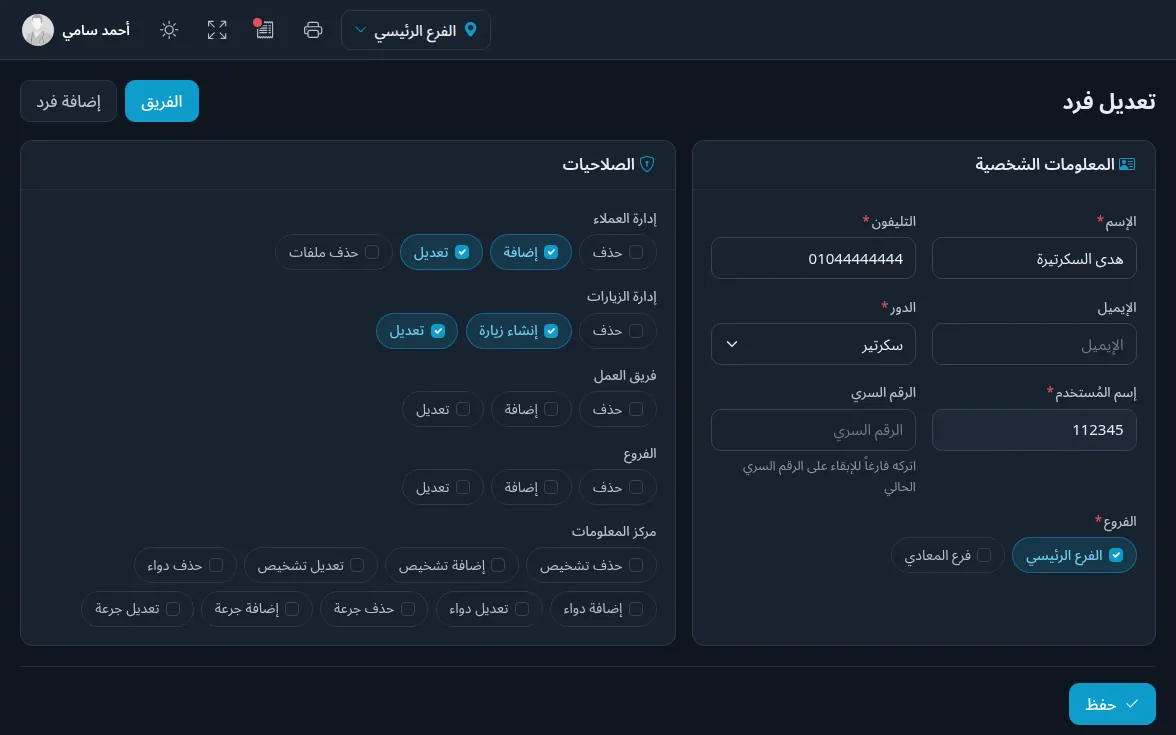Expand the الدور role dropdown سكرتير
Screen dimensions: 1176x735
click(813, 344)
